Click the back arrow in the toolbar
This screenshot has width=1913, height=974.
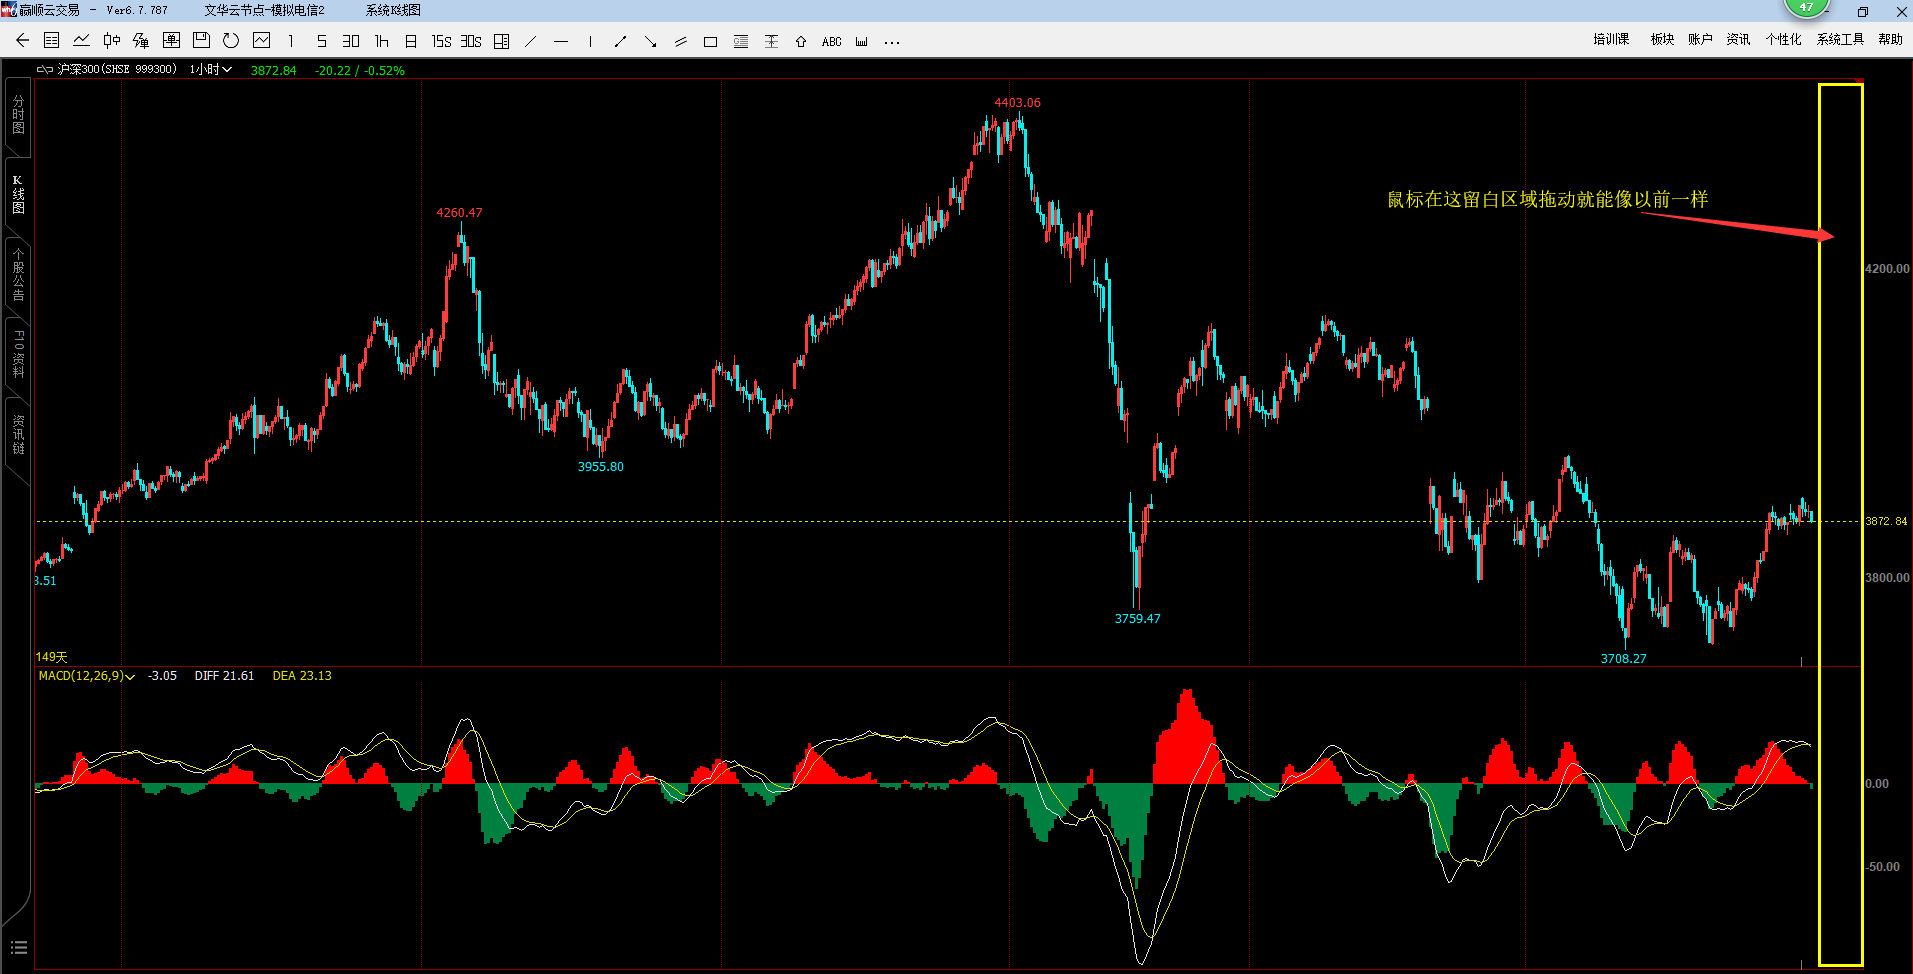(x=22, y=41)
